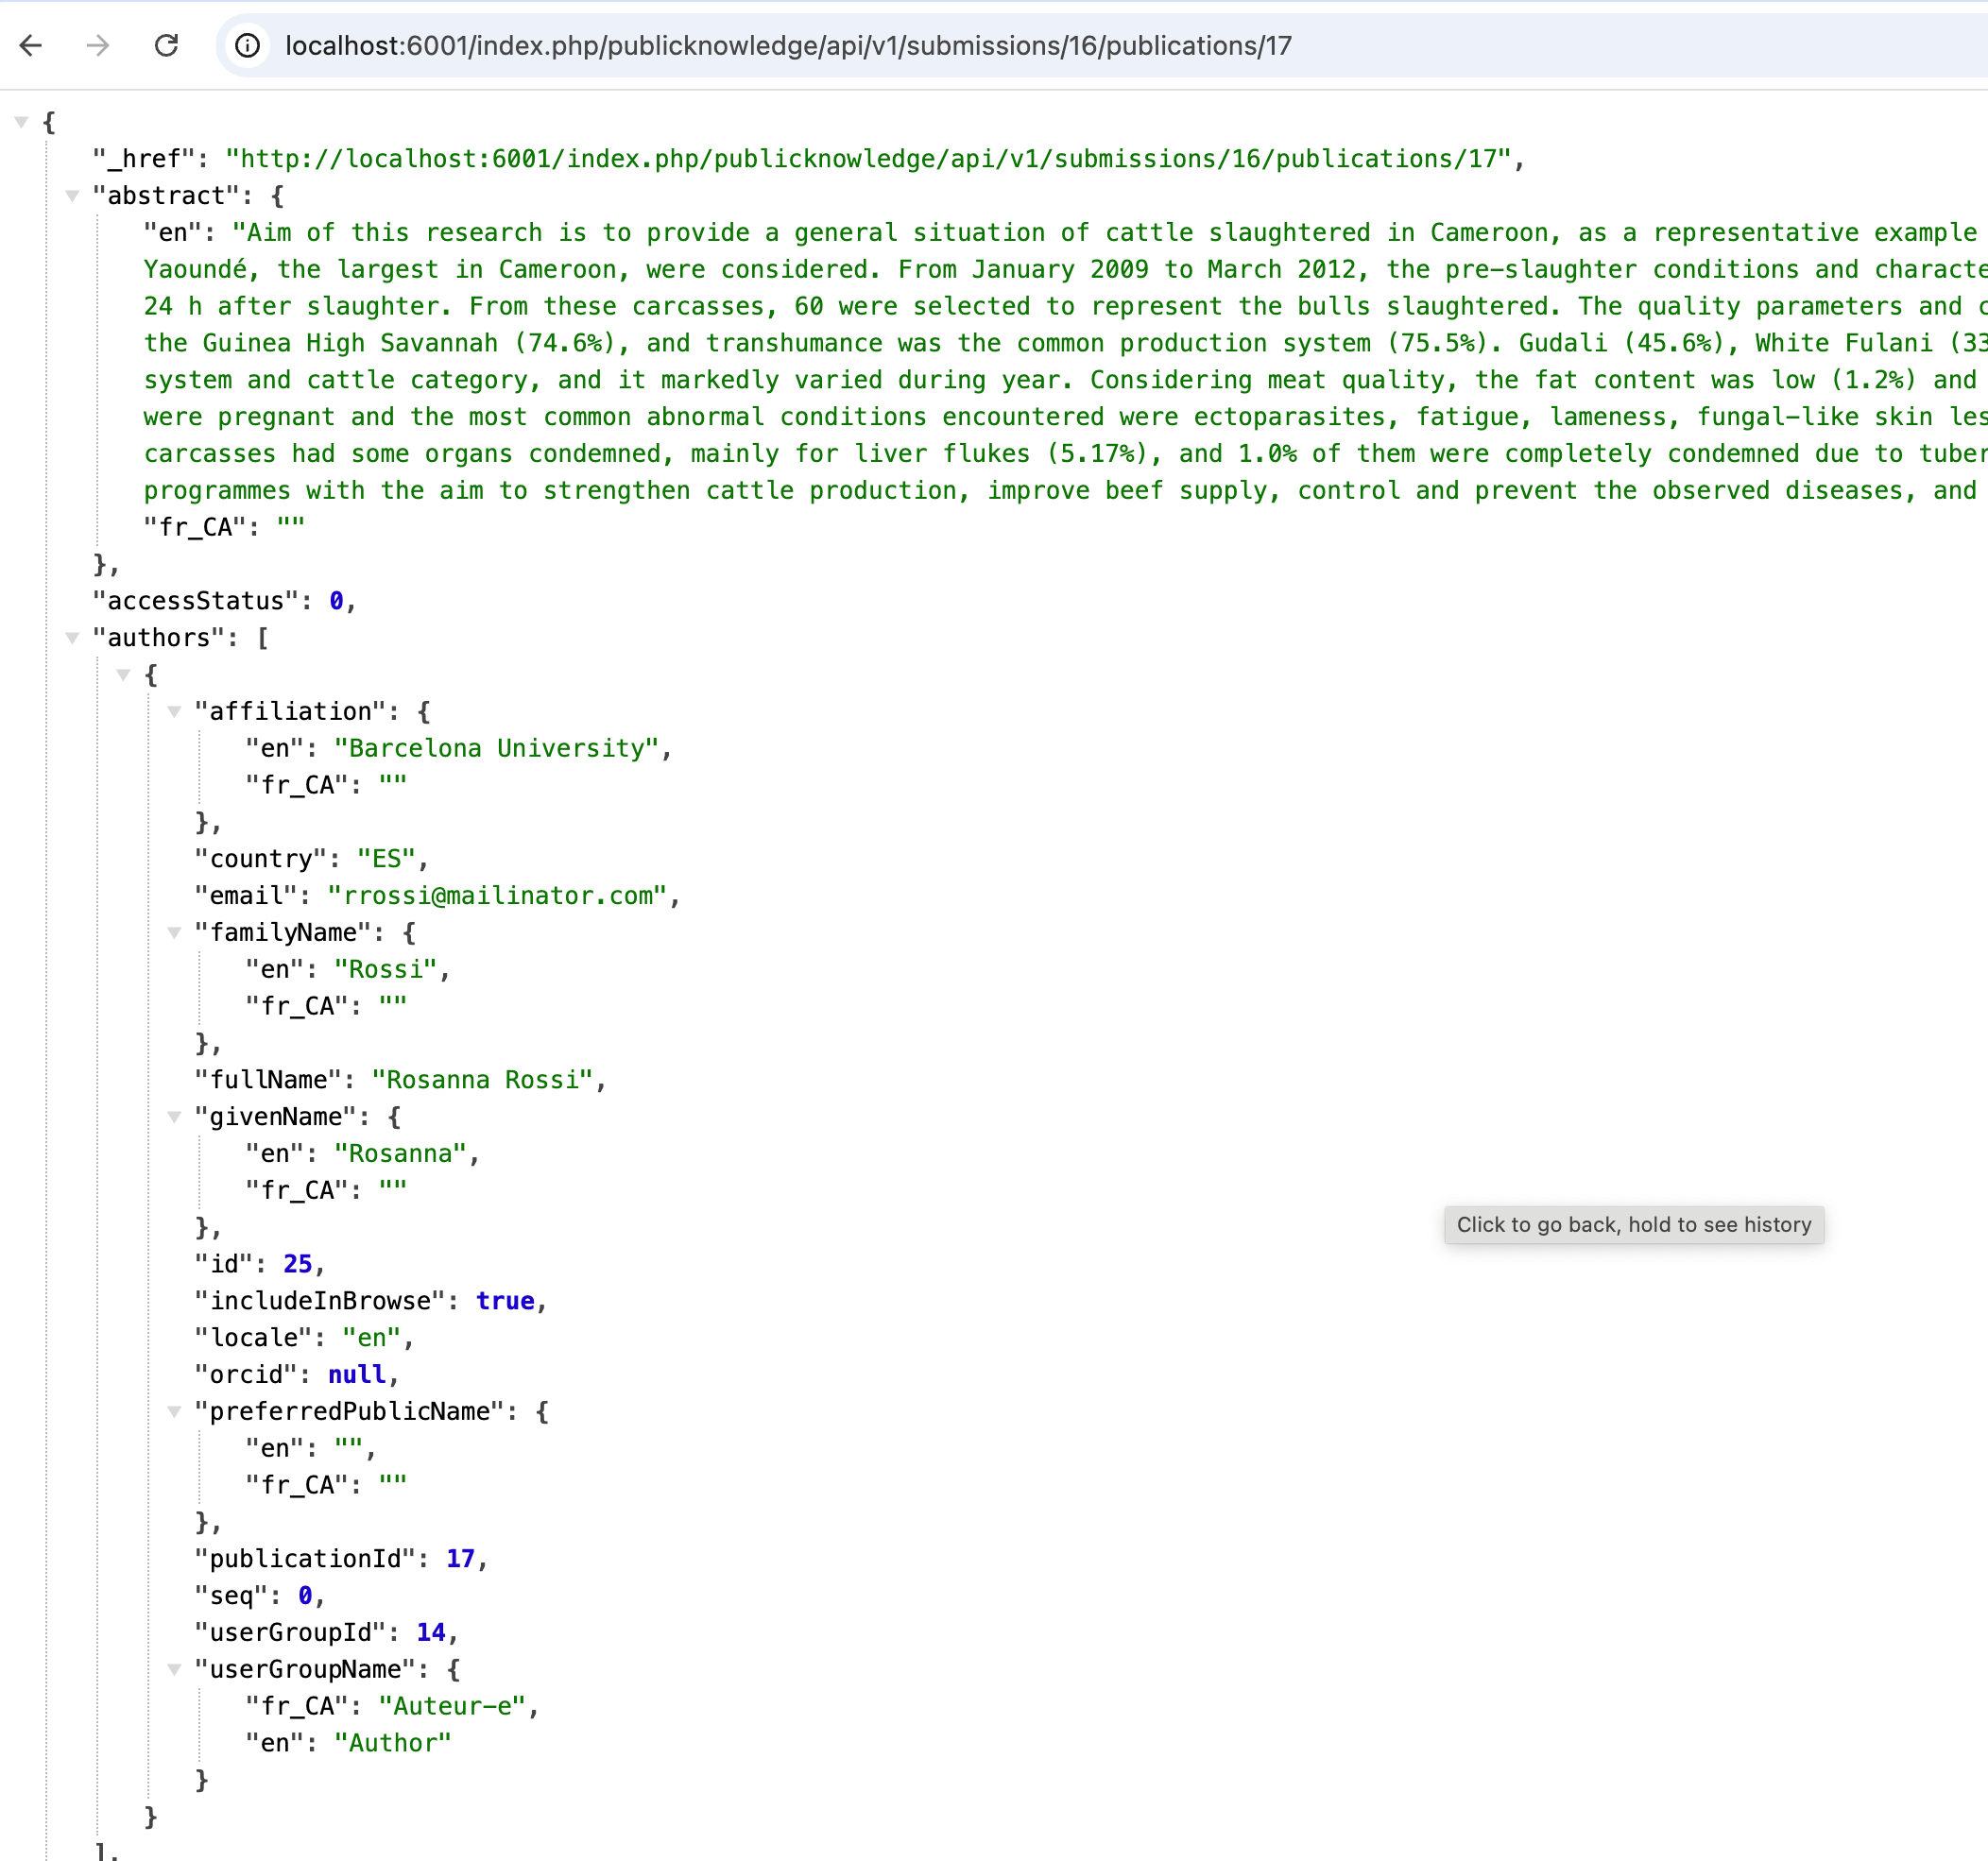Collapse the "preferredPublicName" node
Screen dimensions: 1988x1861
point(174,1412)
